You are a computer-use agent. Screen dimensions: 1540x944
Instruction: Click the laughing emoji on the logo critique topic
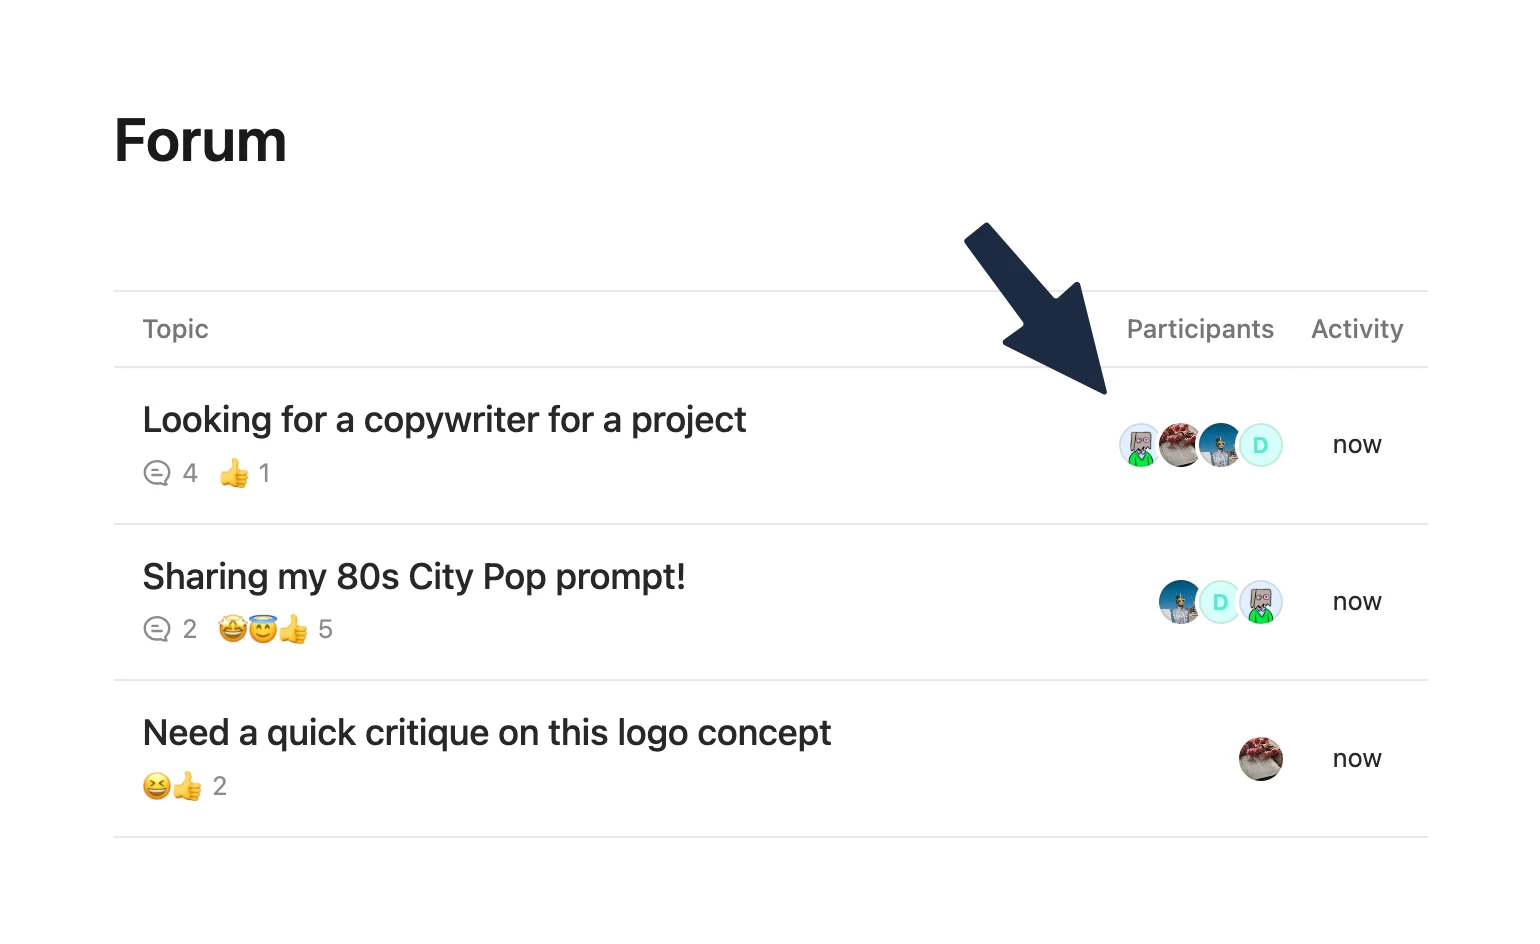click(157, 786)
